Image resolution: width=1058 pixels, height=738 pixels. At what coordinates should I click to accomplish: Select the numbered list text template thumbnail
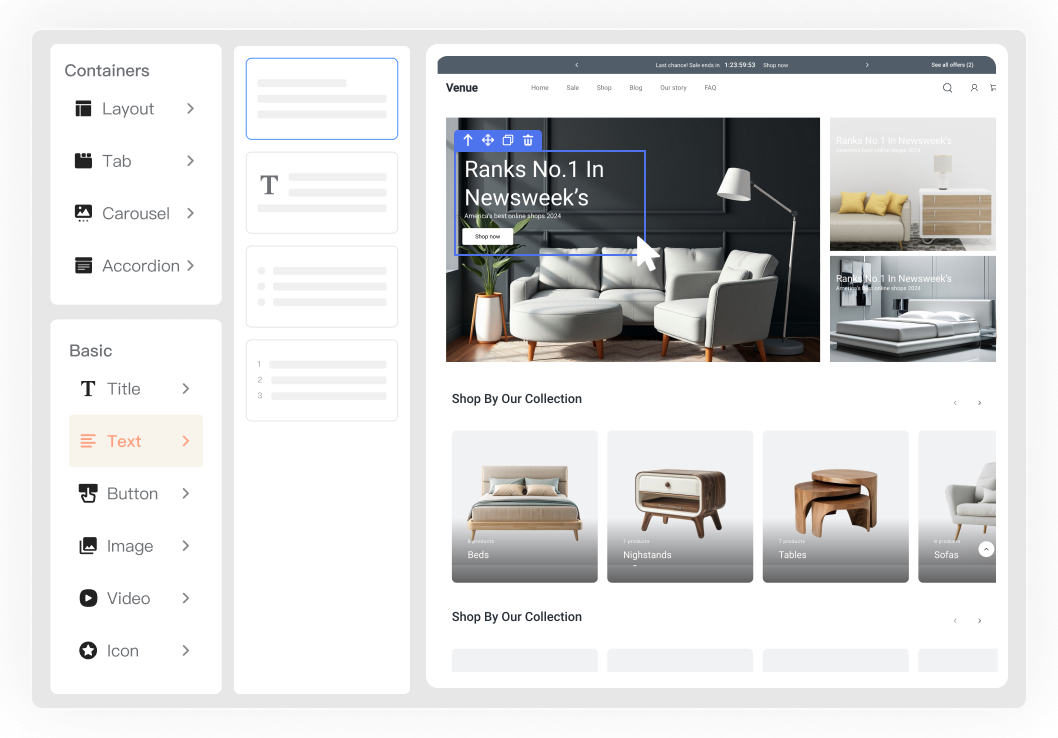(x=321, y=380)
